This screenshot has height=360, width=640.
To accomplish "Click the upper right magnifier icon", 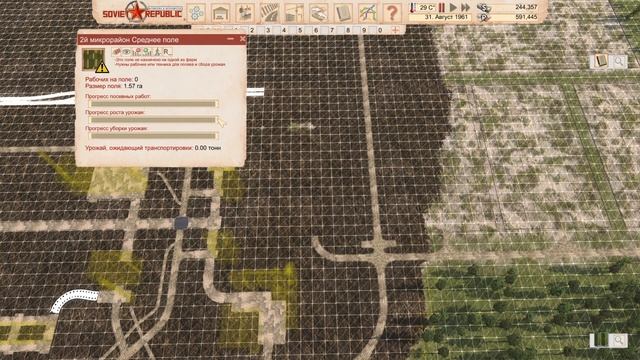I will (x=619, y=61).
